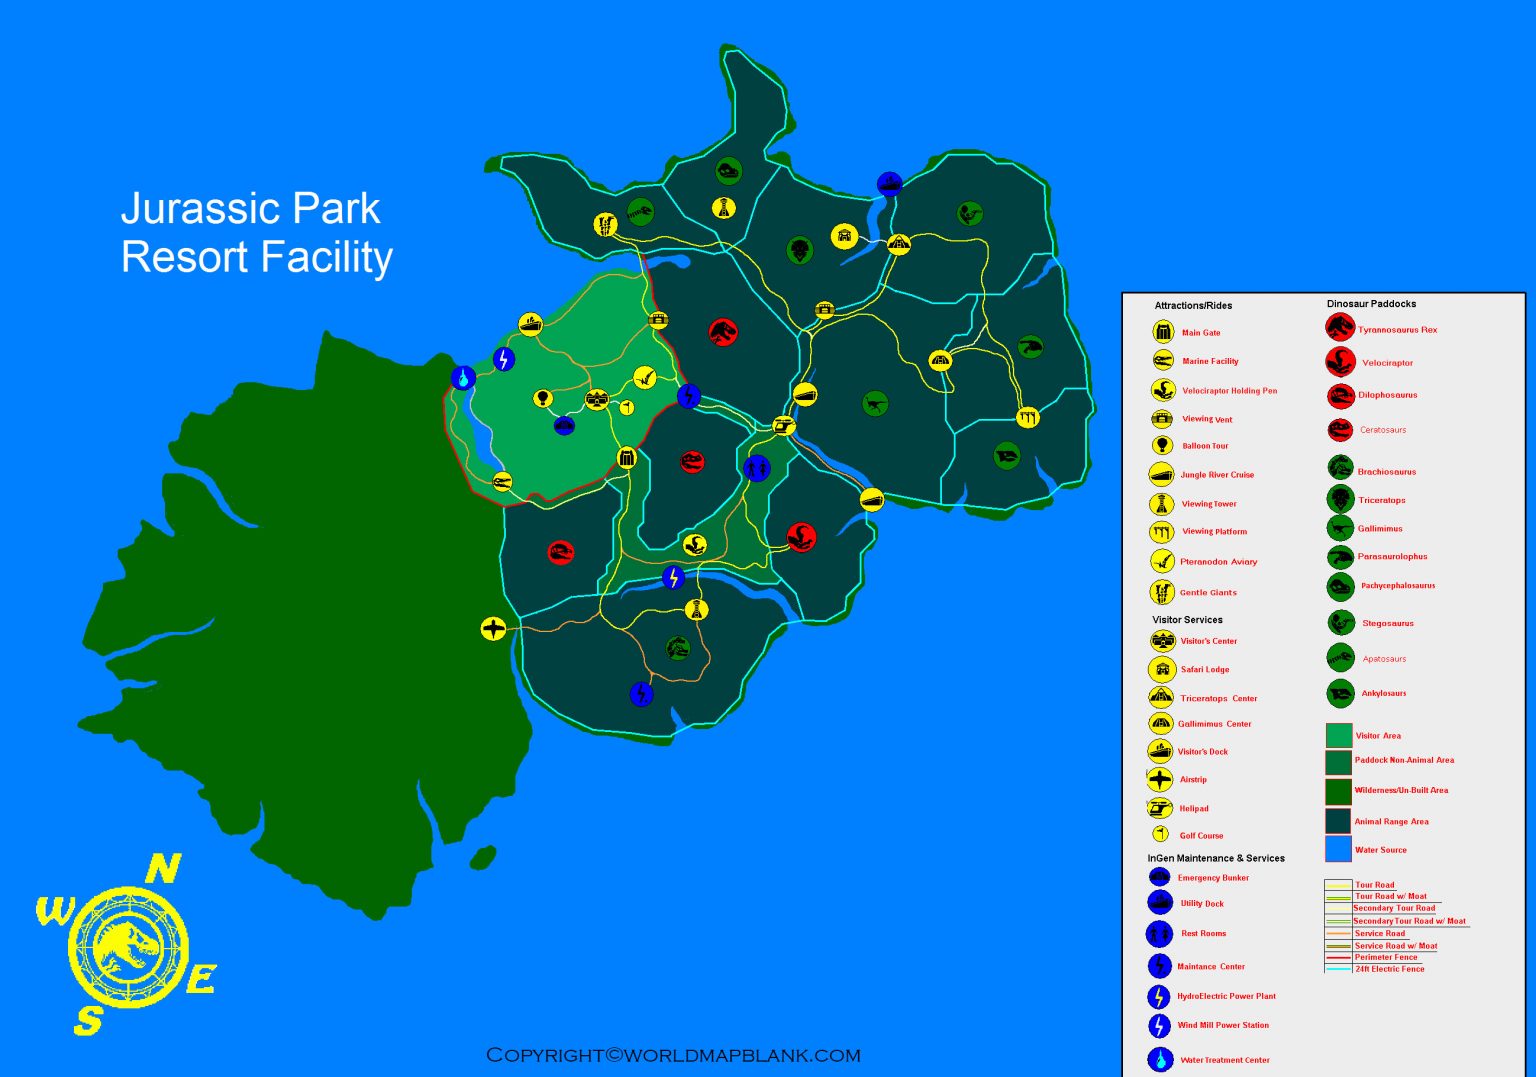The height and width of the screenshot is (1077, 1536).
Task: Select the Balloon Tour legend icon
Action: [1162, 446]
